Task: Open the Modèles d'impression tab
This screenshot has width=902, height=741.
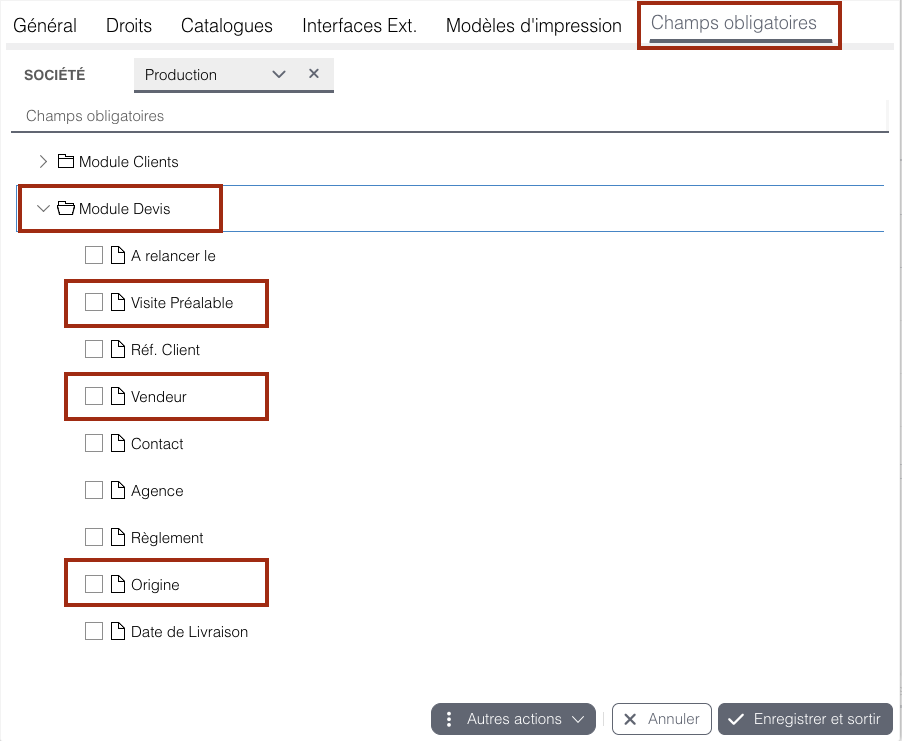Action: click(534, 25)
